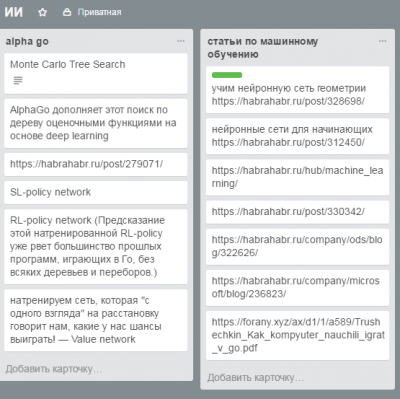400x399 pixels.
Task: Open habrahabr post 330342 card
Action: [297, 212]
